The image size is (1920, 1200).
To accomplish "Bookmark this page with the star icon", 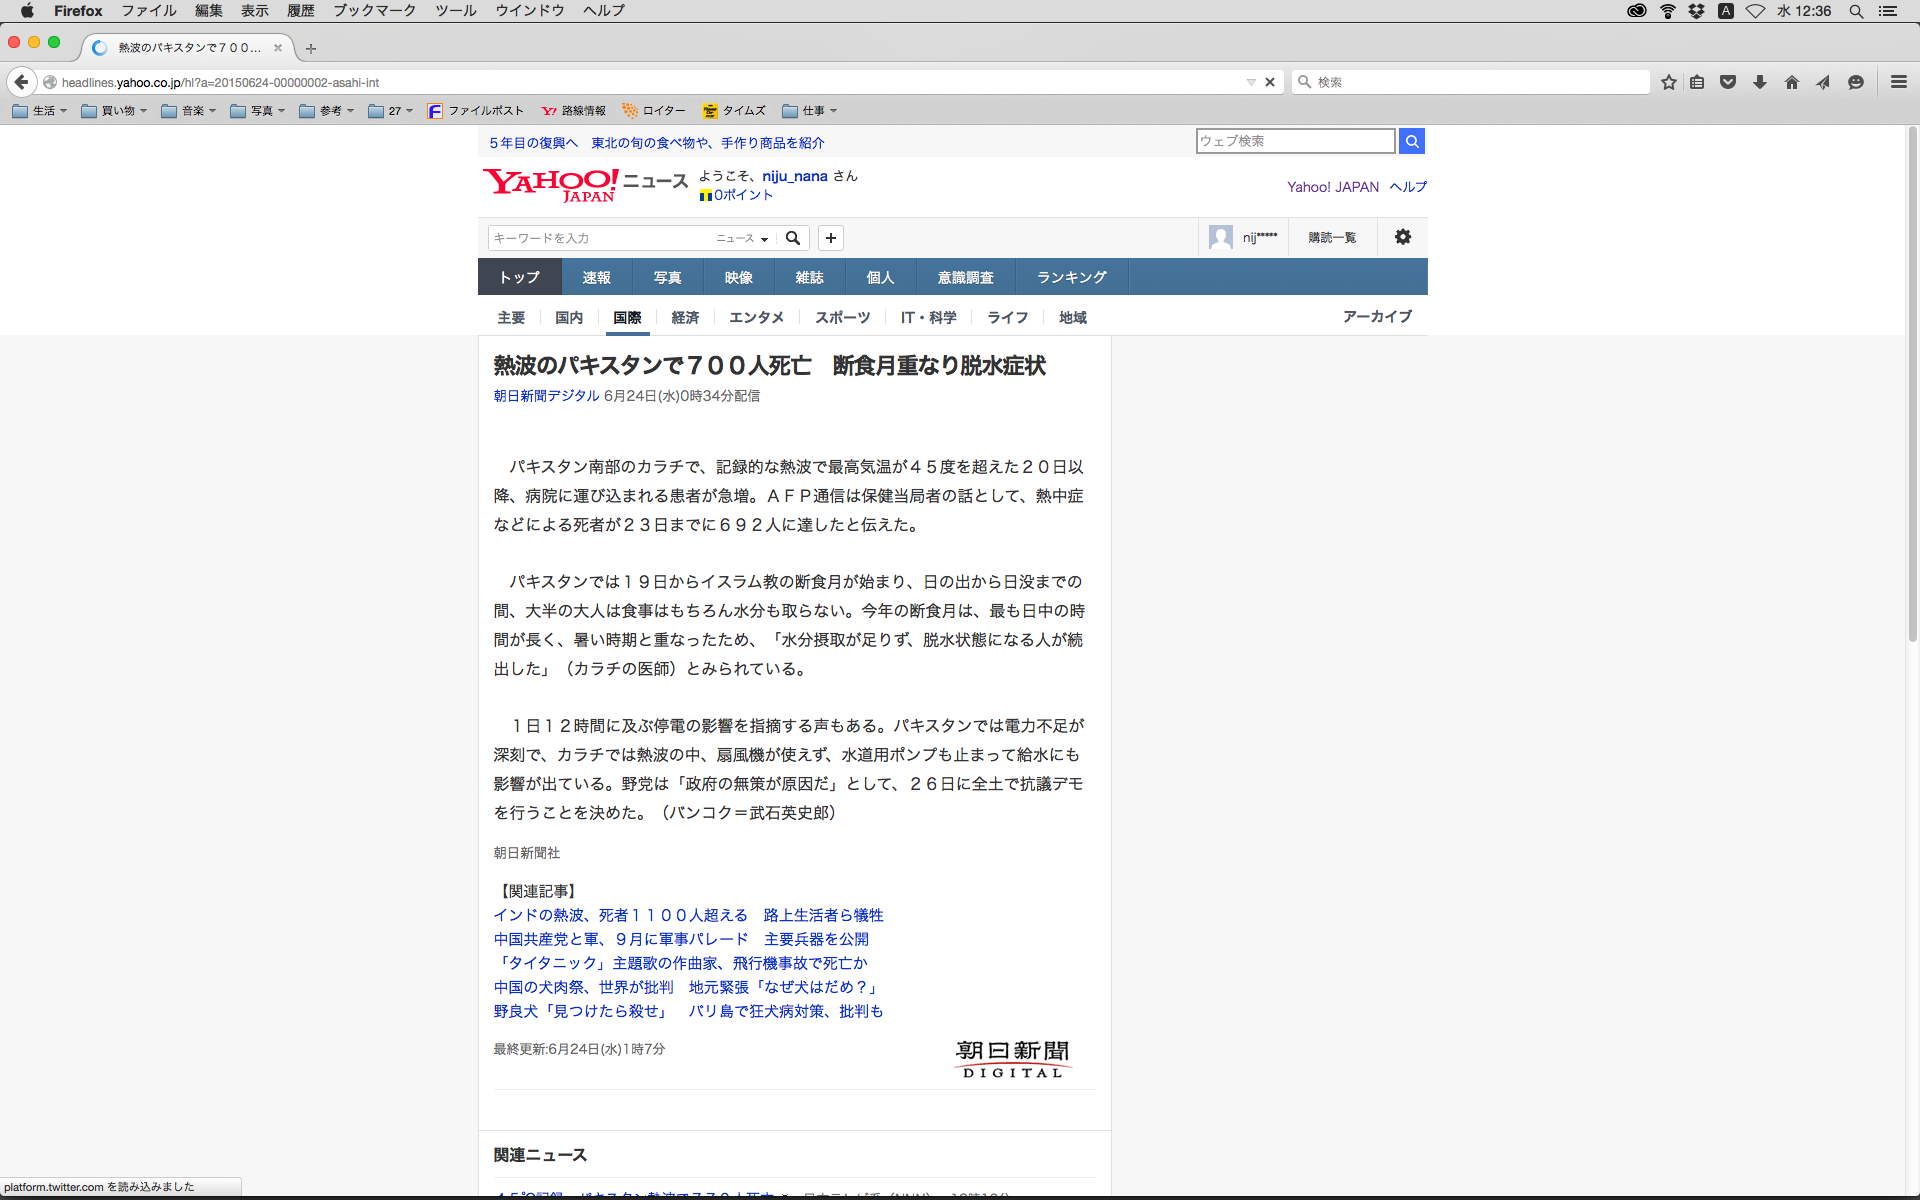I will tap(1668, 82).
